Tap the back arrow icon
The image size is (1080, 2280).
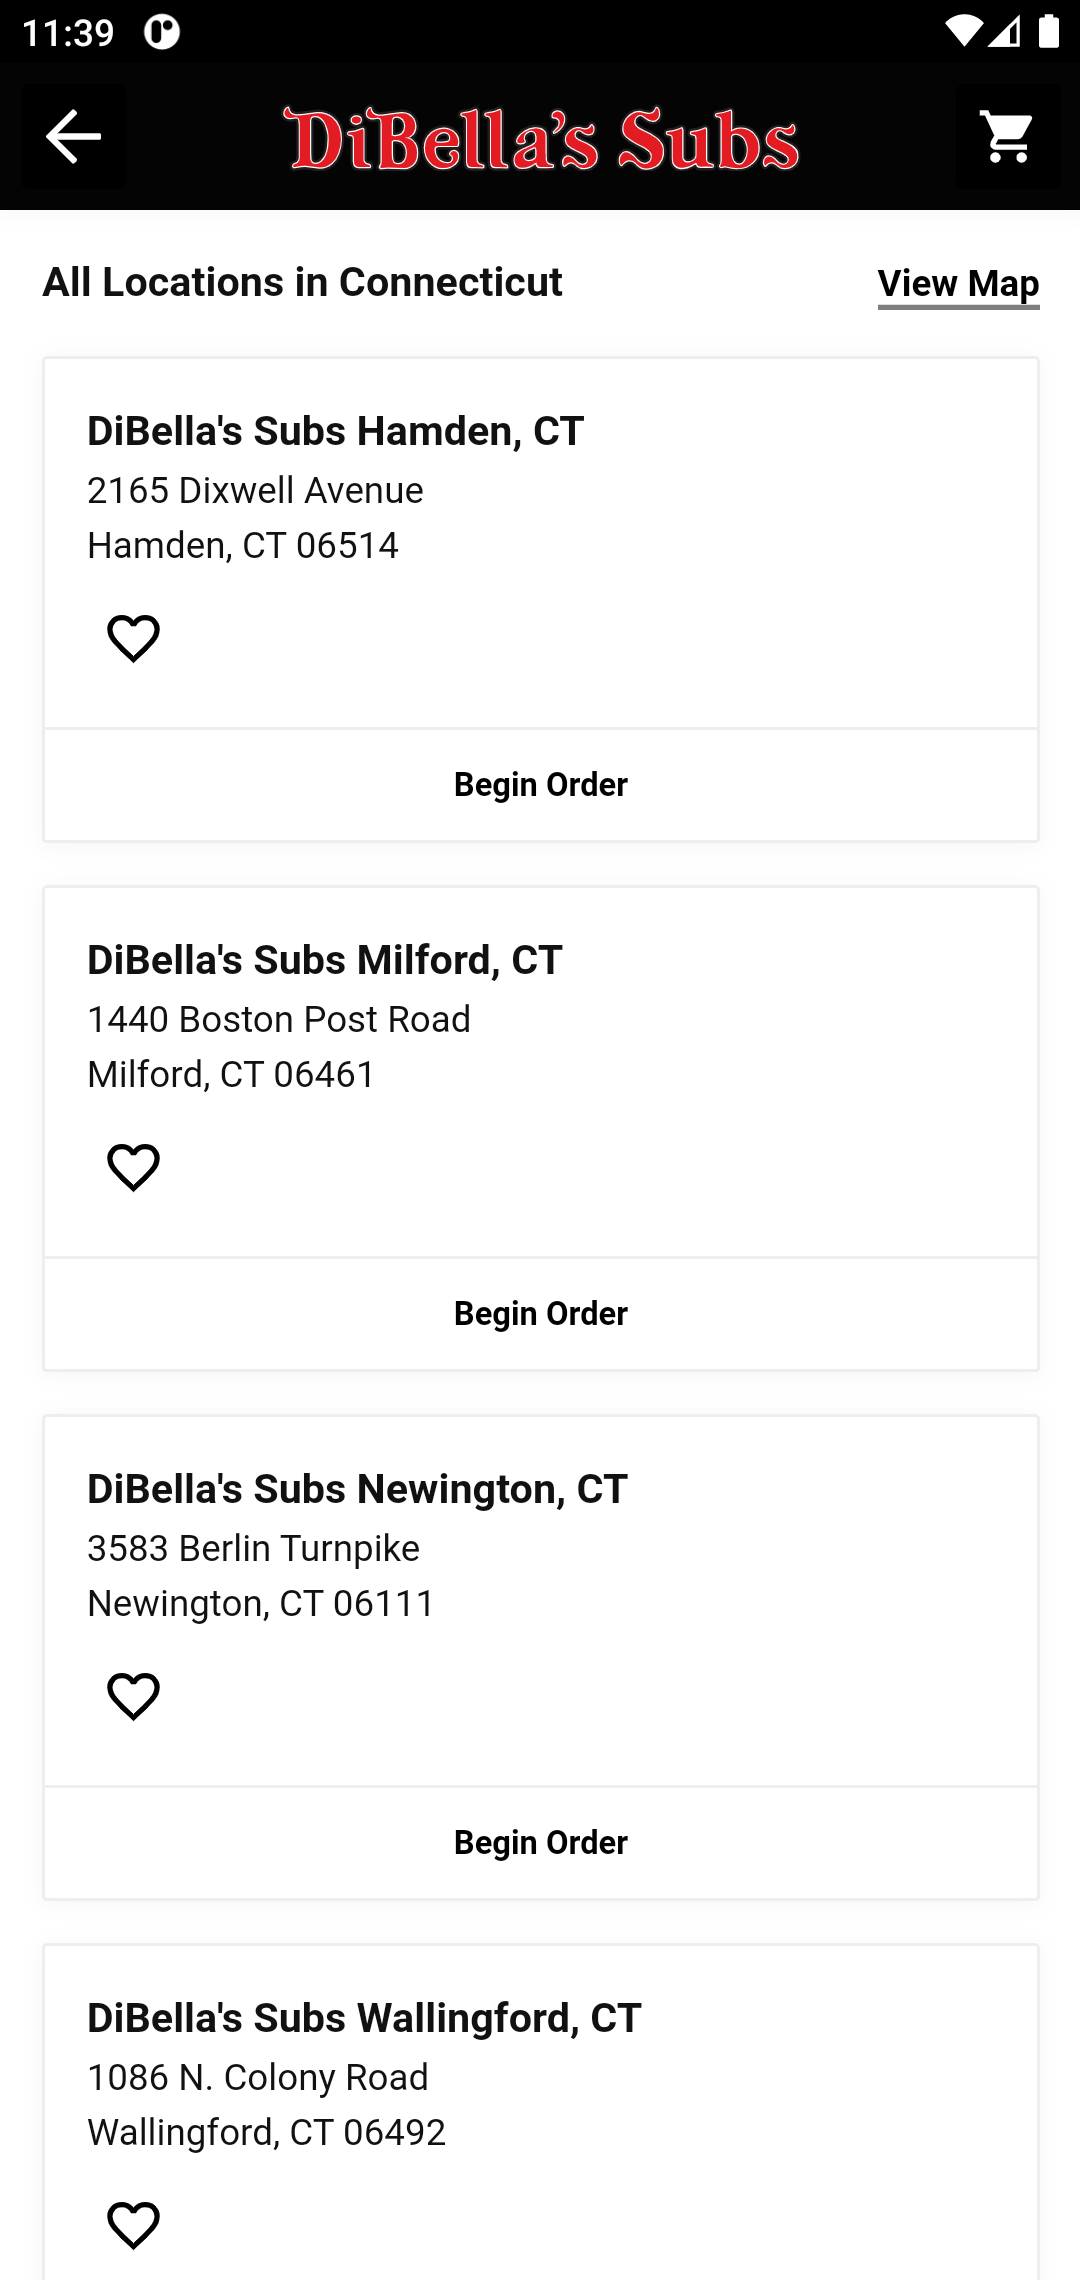[74, 137]
